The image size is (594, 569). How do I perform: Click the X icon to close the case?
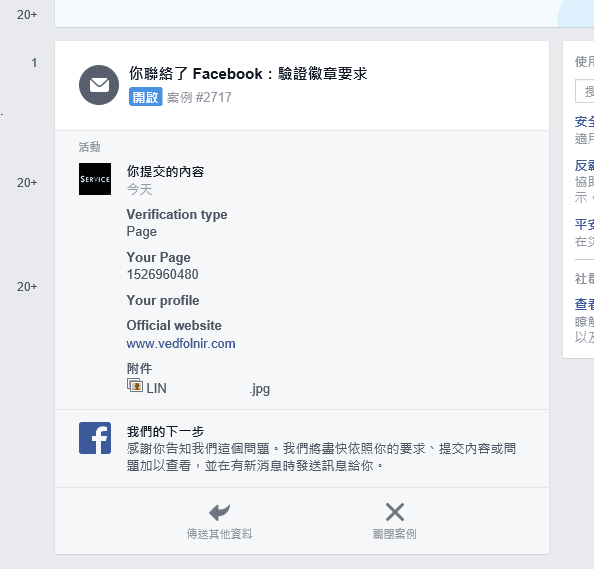pyautogui.click(x=395, y=512)
